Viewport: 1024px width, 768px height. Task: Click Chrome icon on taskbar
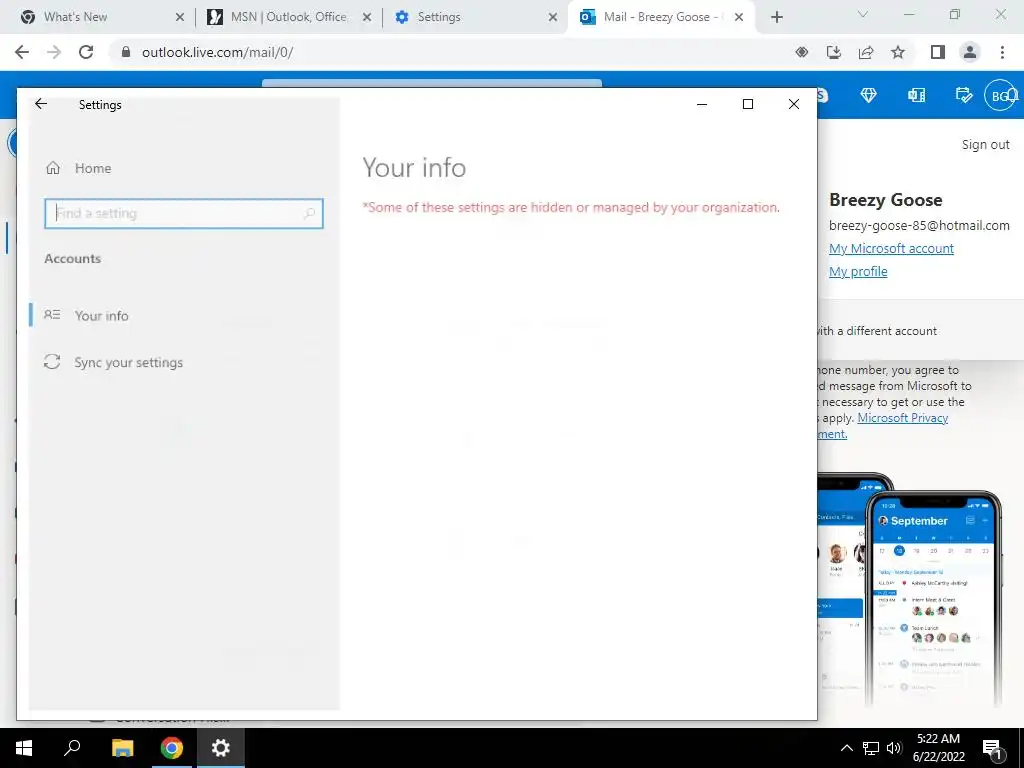pyautogui.click(x=172, y=748)
